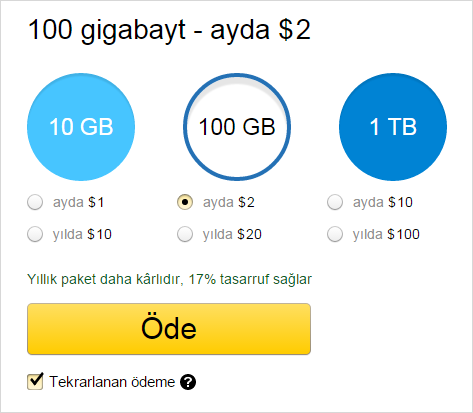The width and height of the screenshot is (473, 413).
Task: Click the "yılda $20" label text
Action: (x=232, y=234)
